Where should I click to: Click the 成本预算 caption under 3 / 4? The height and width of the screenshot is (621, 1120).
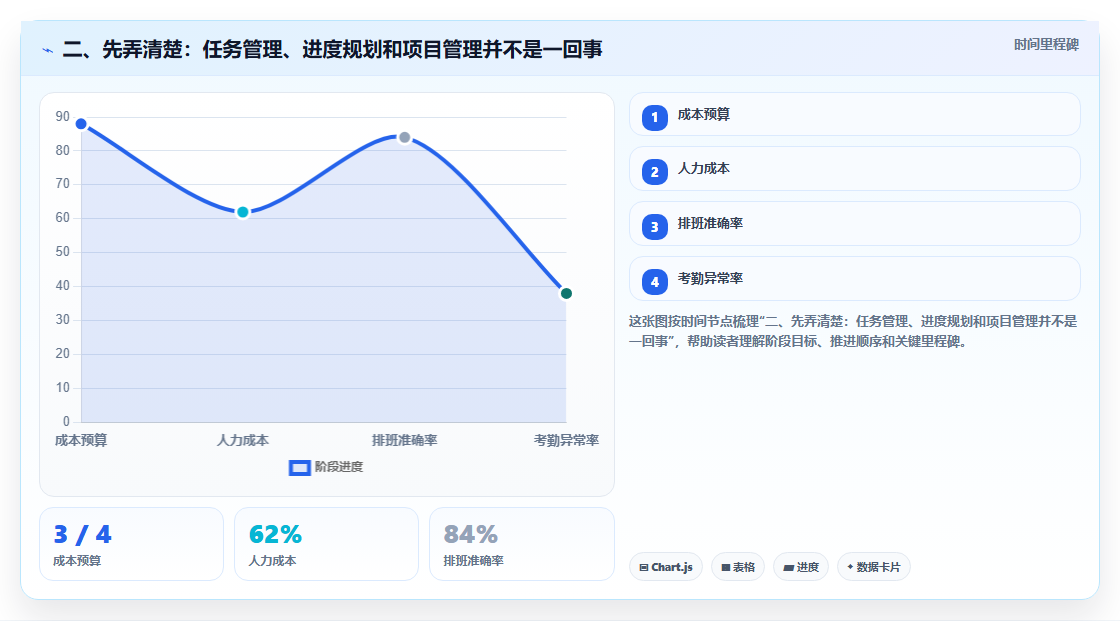click(77, 560)
